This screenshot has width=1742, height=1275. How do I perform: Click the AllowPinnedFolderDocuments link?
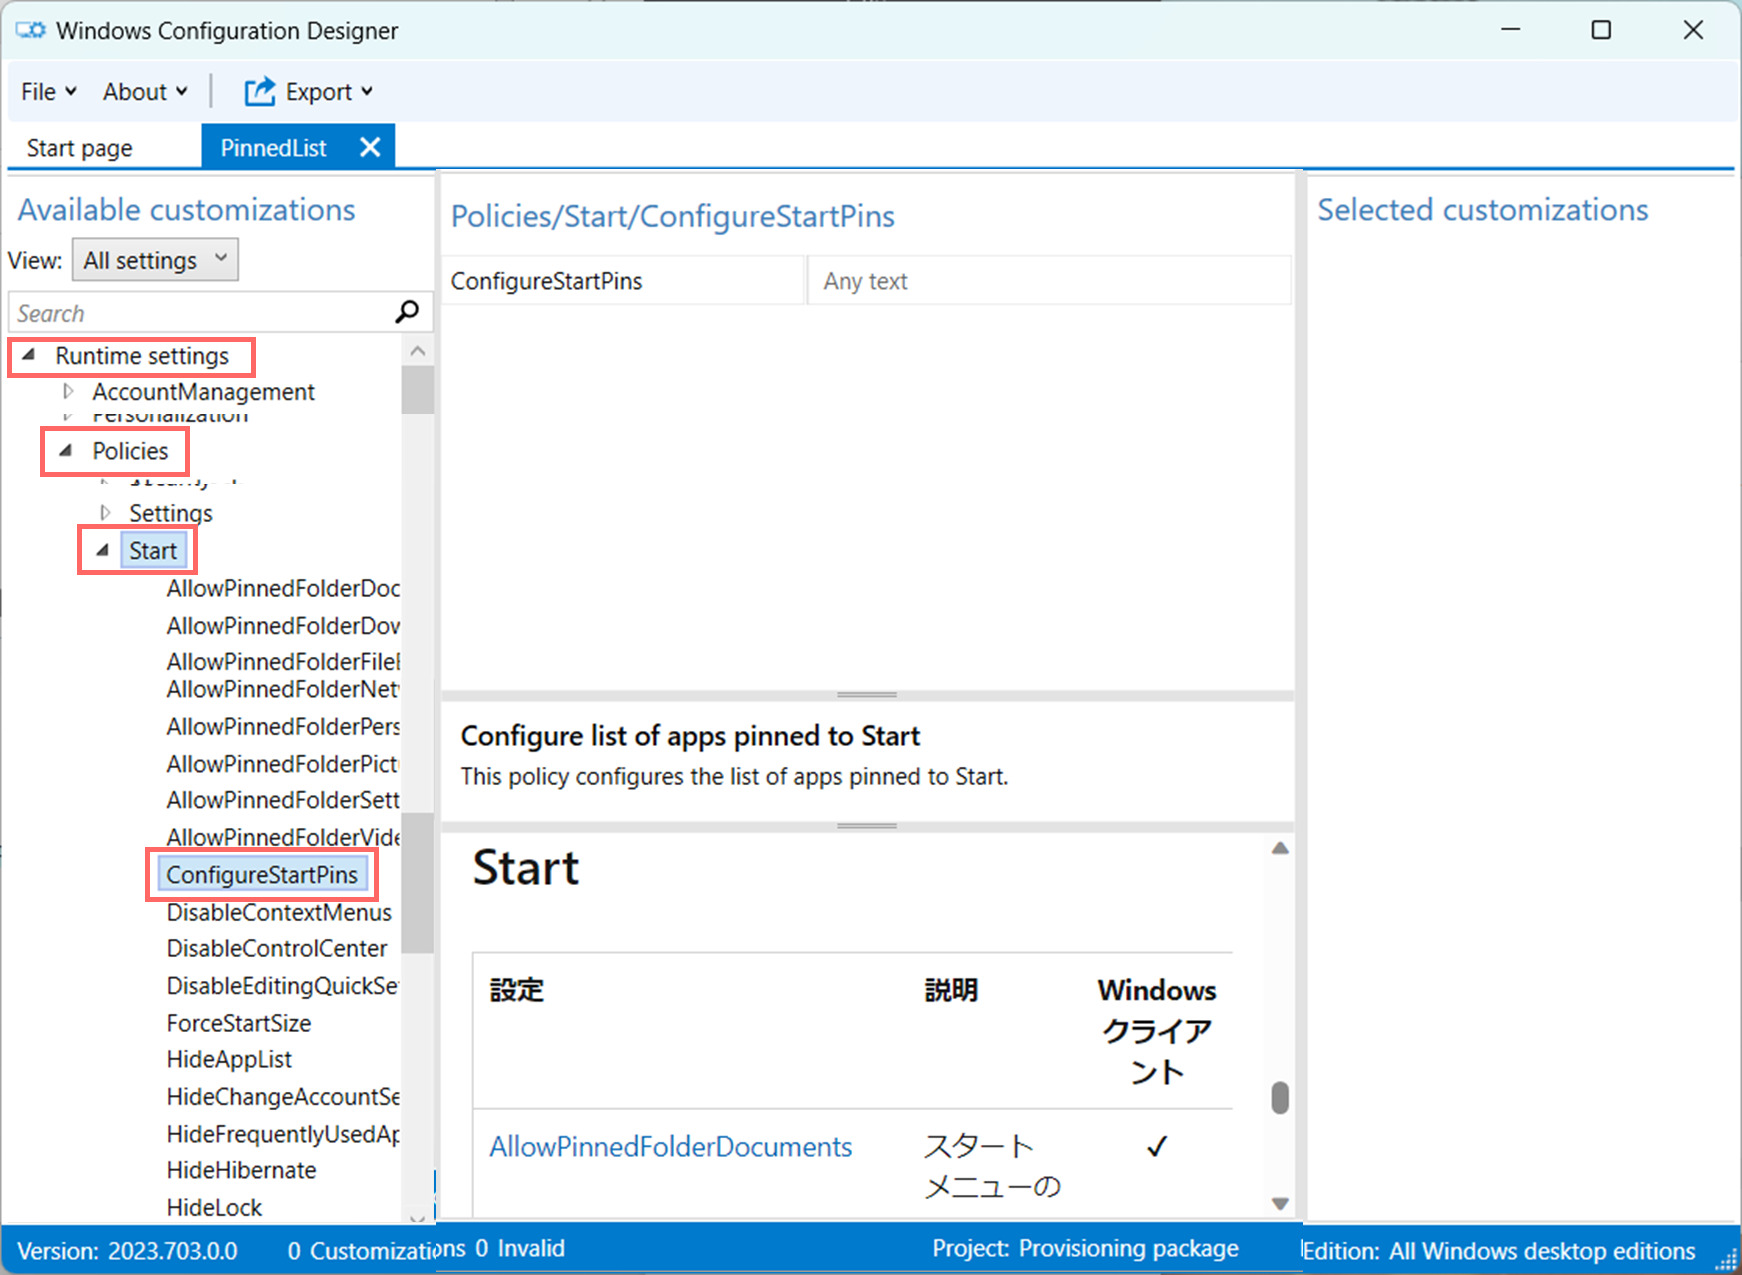(670, 1146)
